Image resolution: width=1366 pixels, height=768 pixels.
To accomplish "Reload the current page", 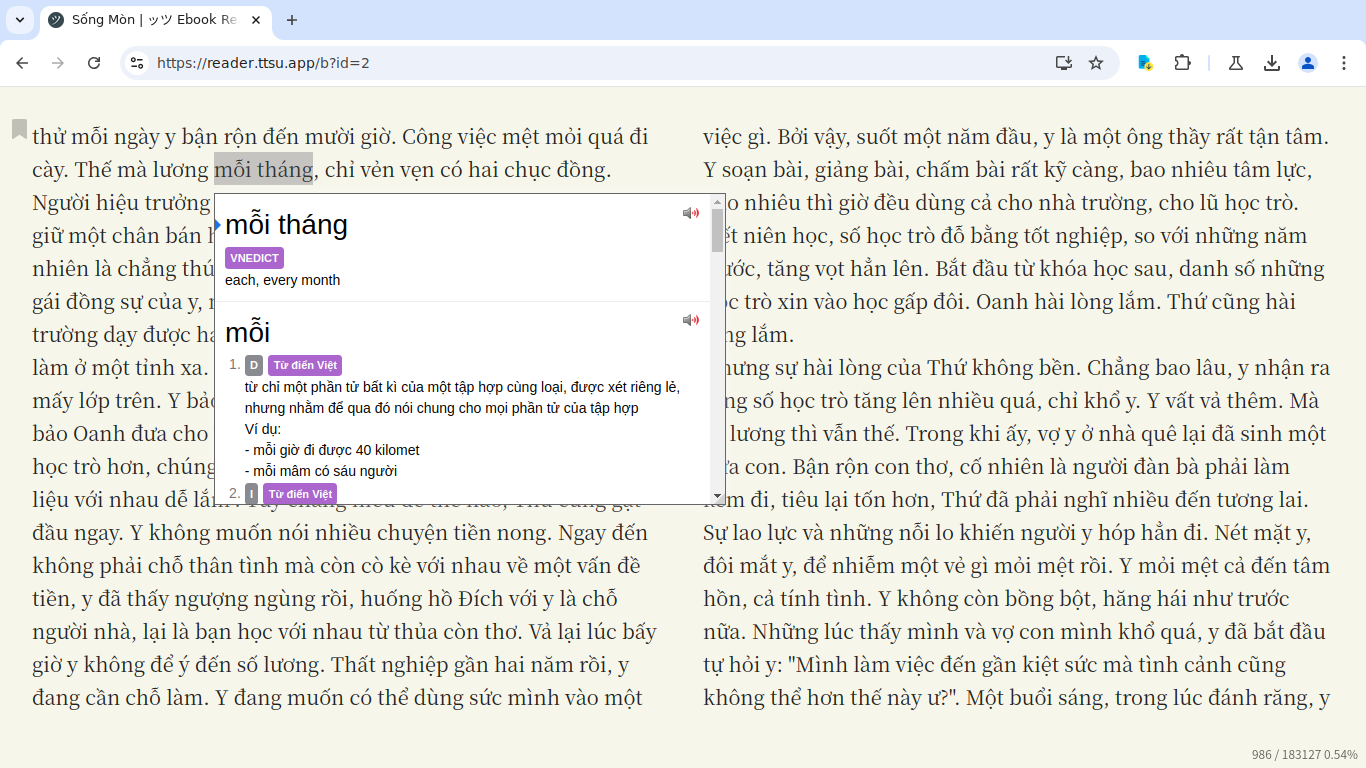I will pos(94,63).
